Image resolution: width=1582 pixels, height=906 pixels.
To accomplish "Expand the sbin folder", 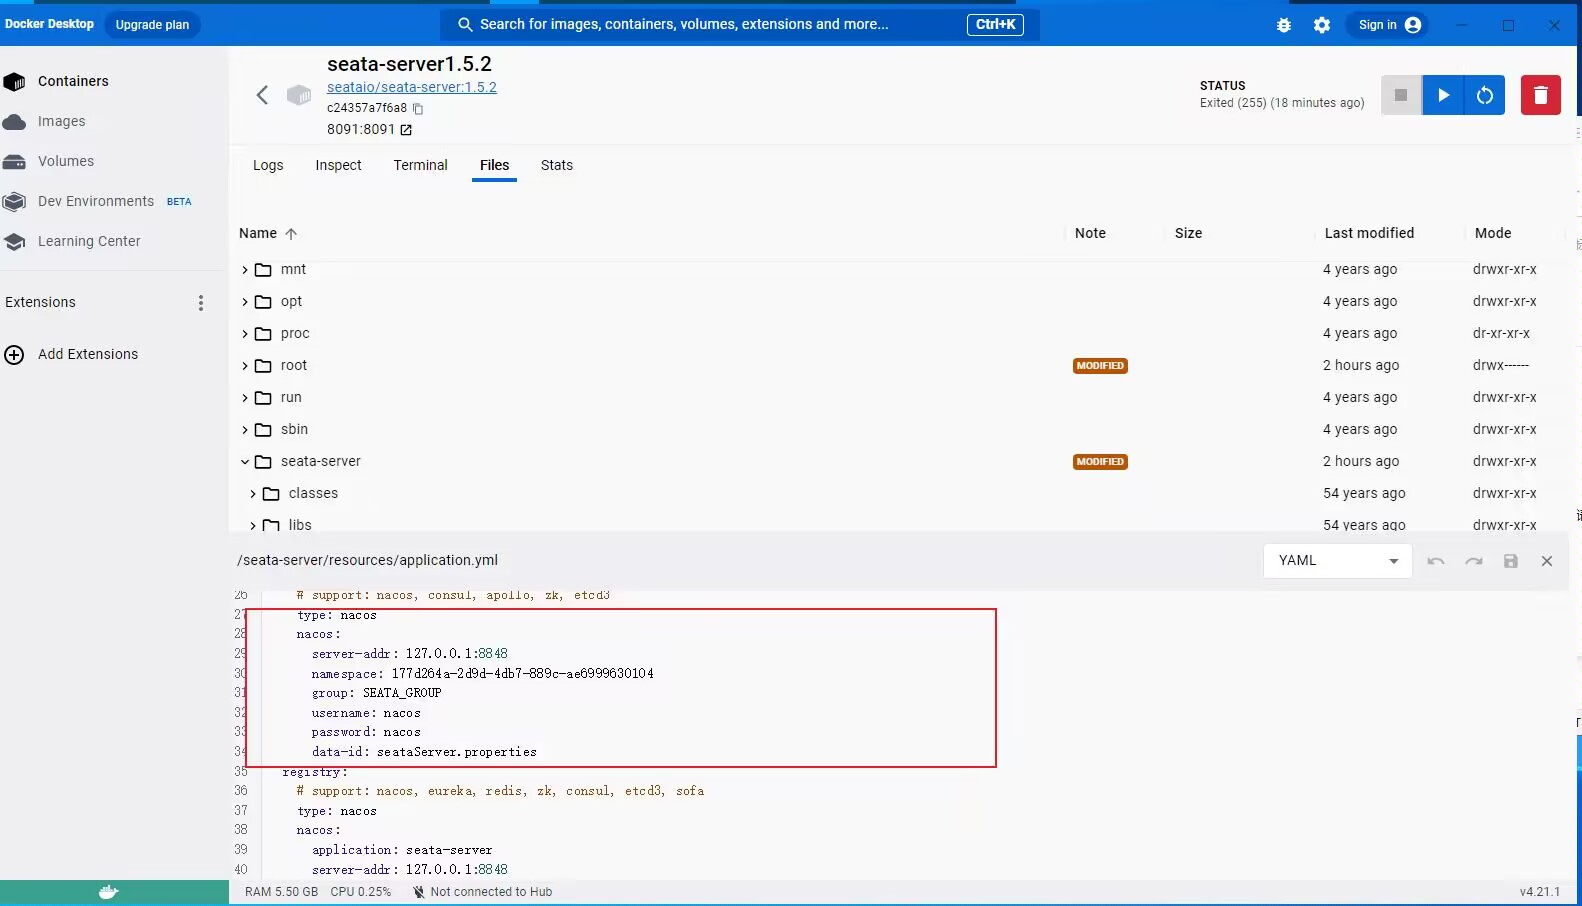I will coord(245,430).
